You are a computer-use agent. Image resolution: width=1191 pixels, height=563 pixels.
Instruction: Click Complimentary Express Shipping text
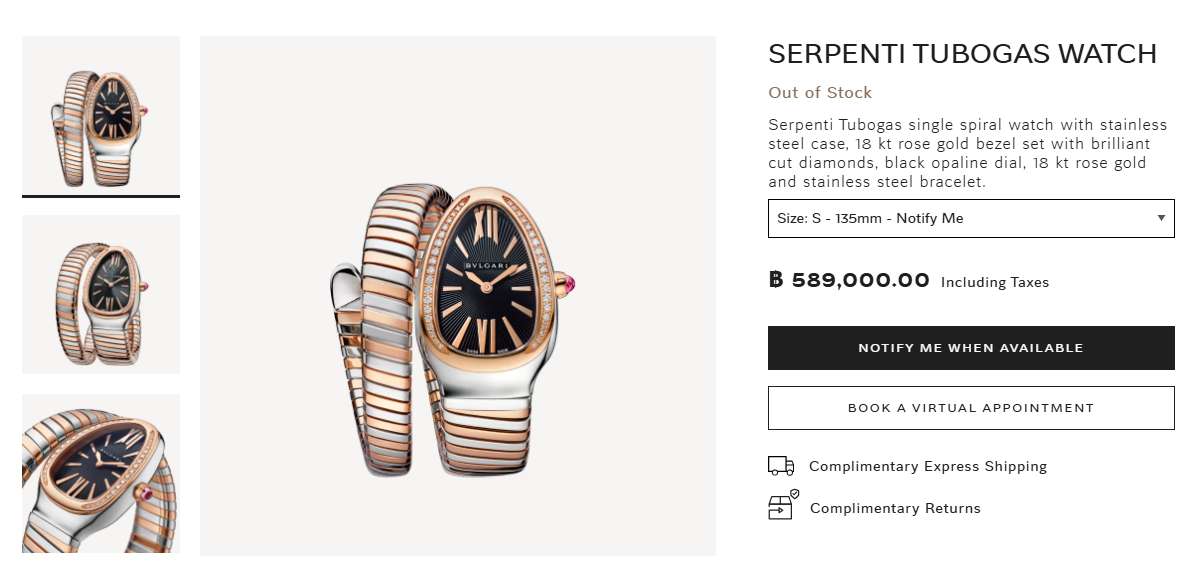tap(927, 467)
